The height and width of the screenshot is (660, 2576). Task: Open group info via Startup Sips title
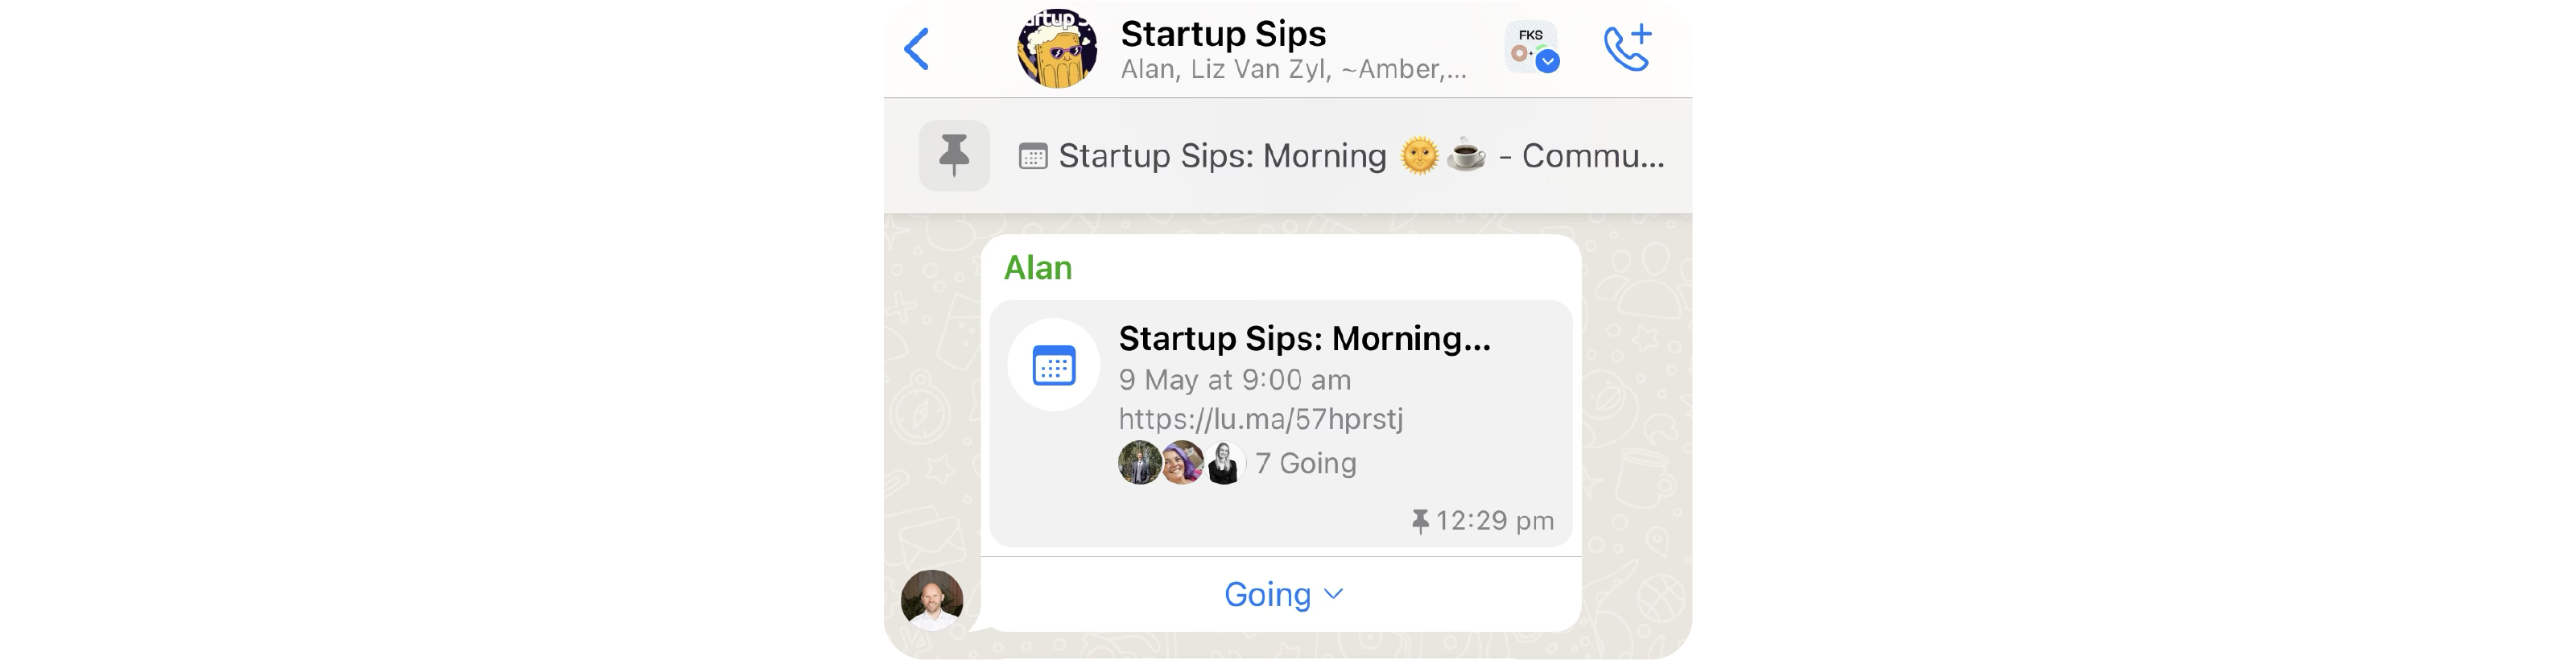pyautogui.click(x=1223, y=33)
